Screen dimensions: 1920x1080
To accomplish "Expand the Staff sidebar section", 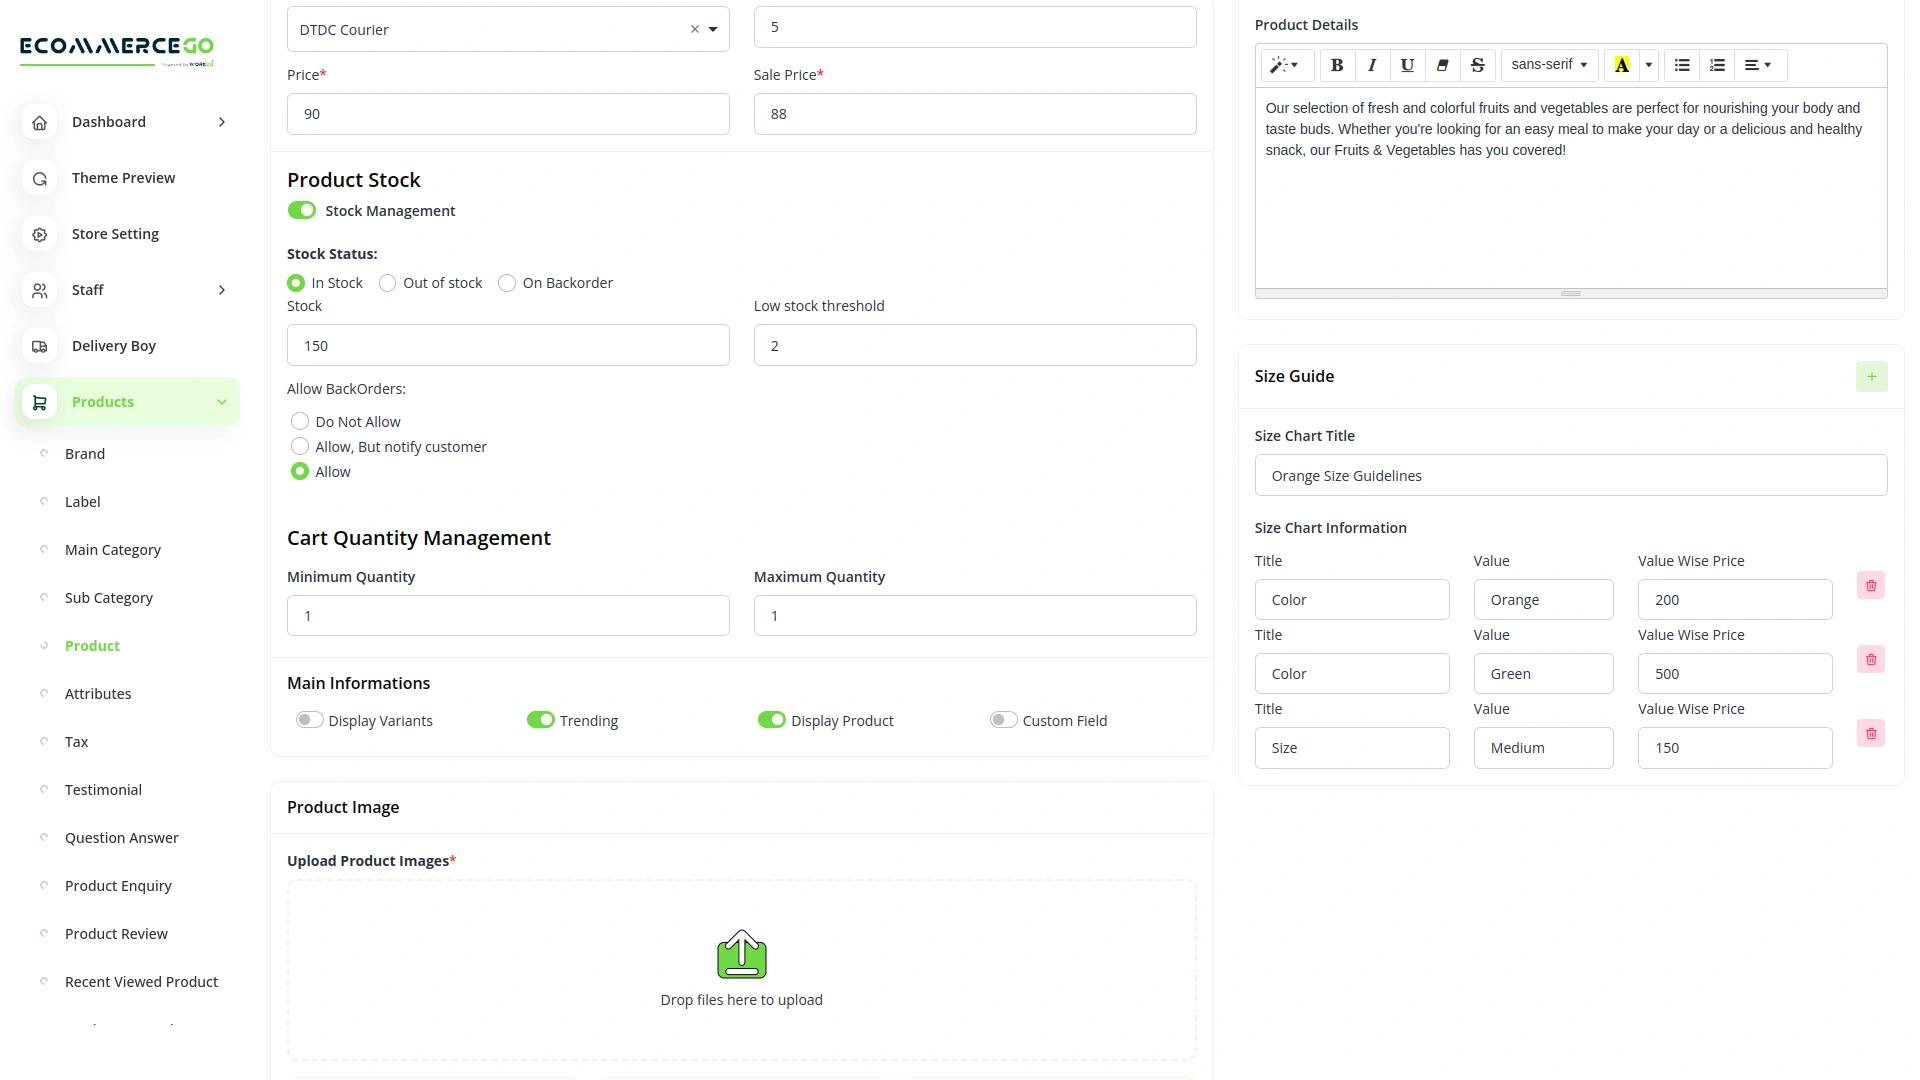I will (128, 290).
